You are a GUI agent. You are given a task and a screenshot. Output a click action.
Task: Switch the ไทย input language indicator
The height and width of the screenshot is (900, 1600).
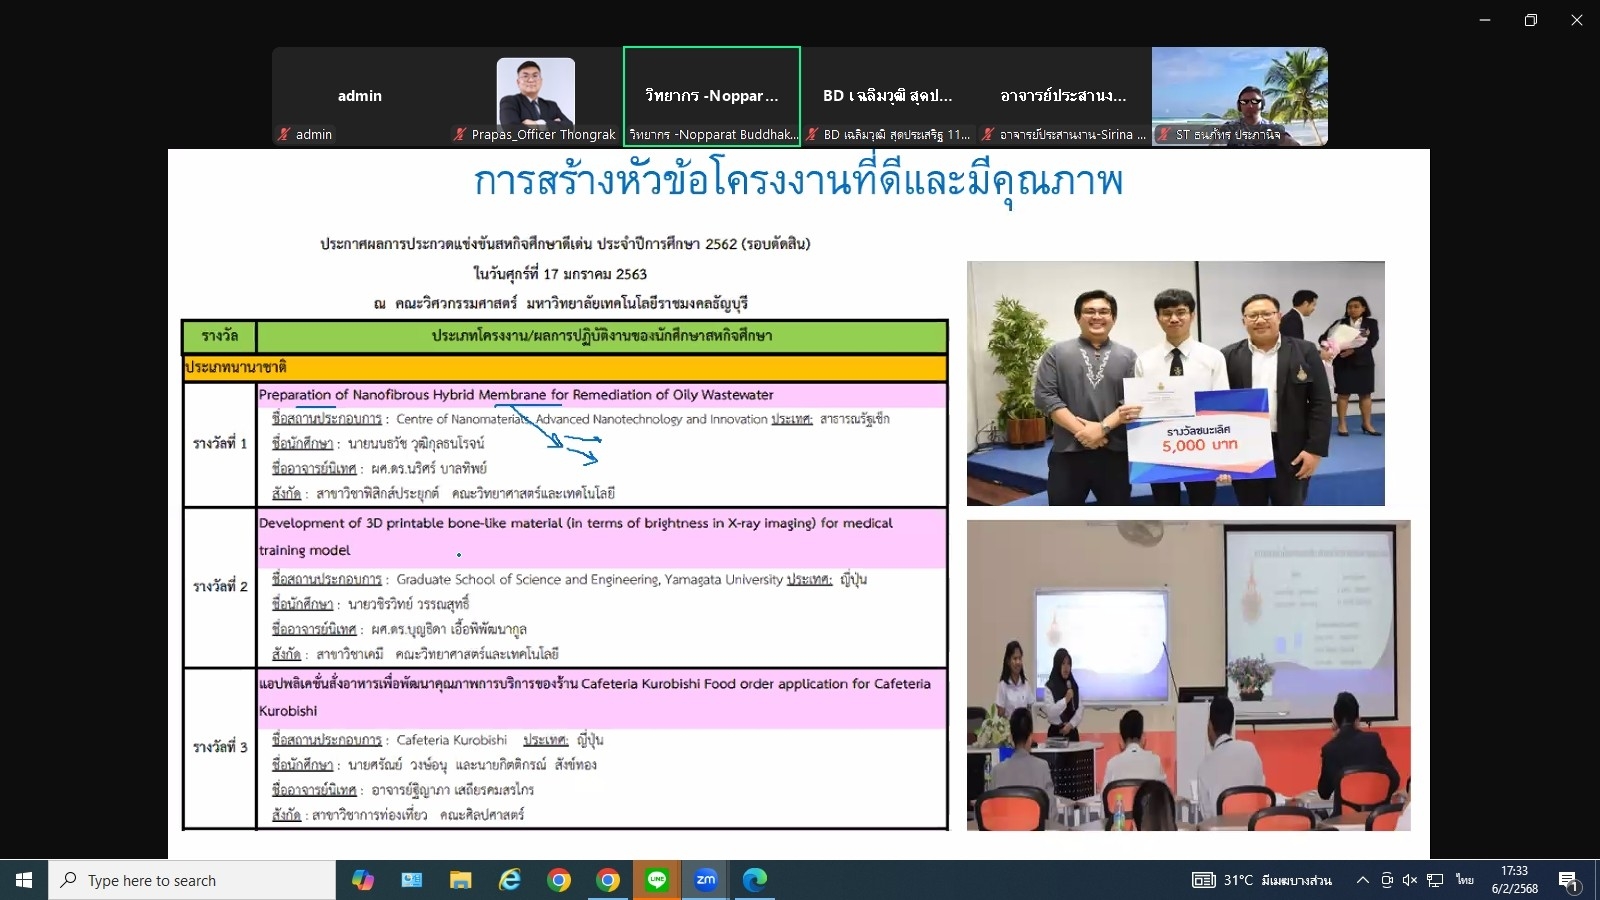click(x=1465, y=880)
